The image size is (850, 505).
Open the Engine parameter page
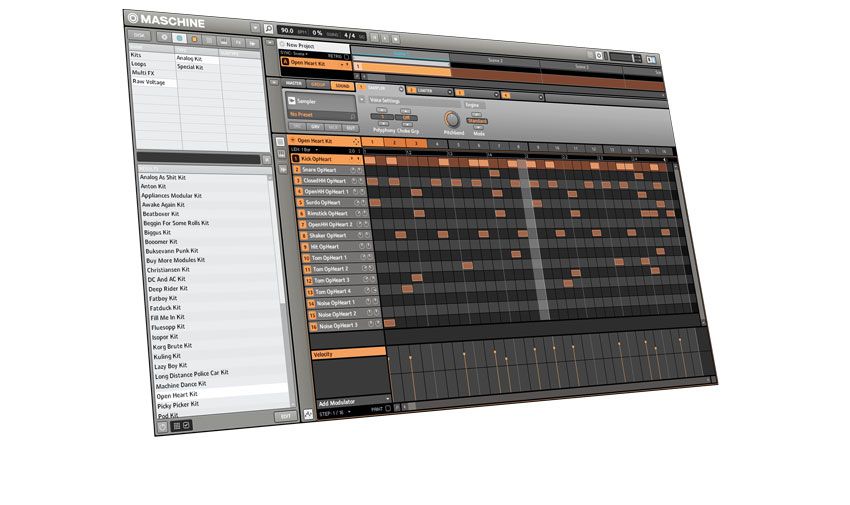(x=472, y=105)
